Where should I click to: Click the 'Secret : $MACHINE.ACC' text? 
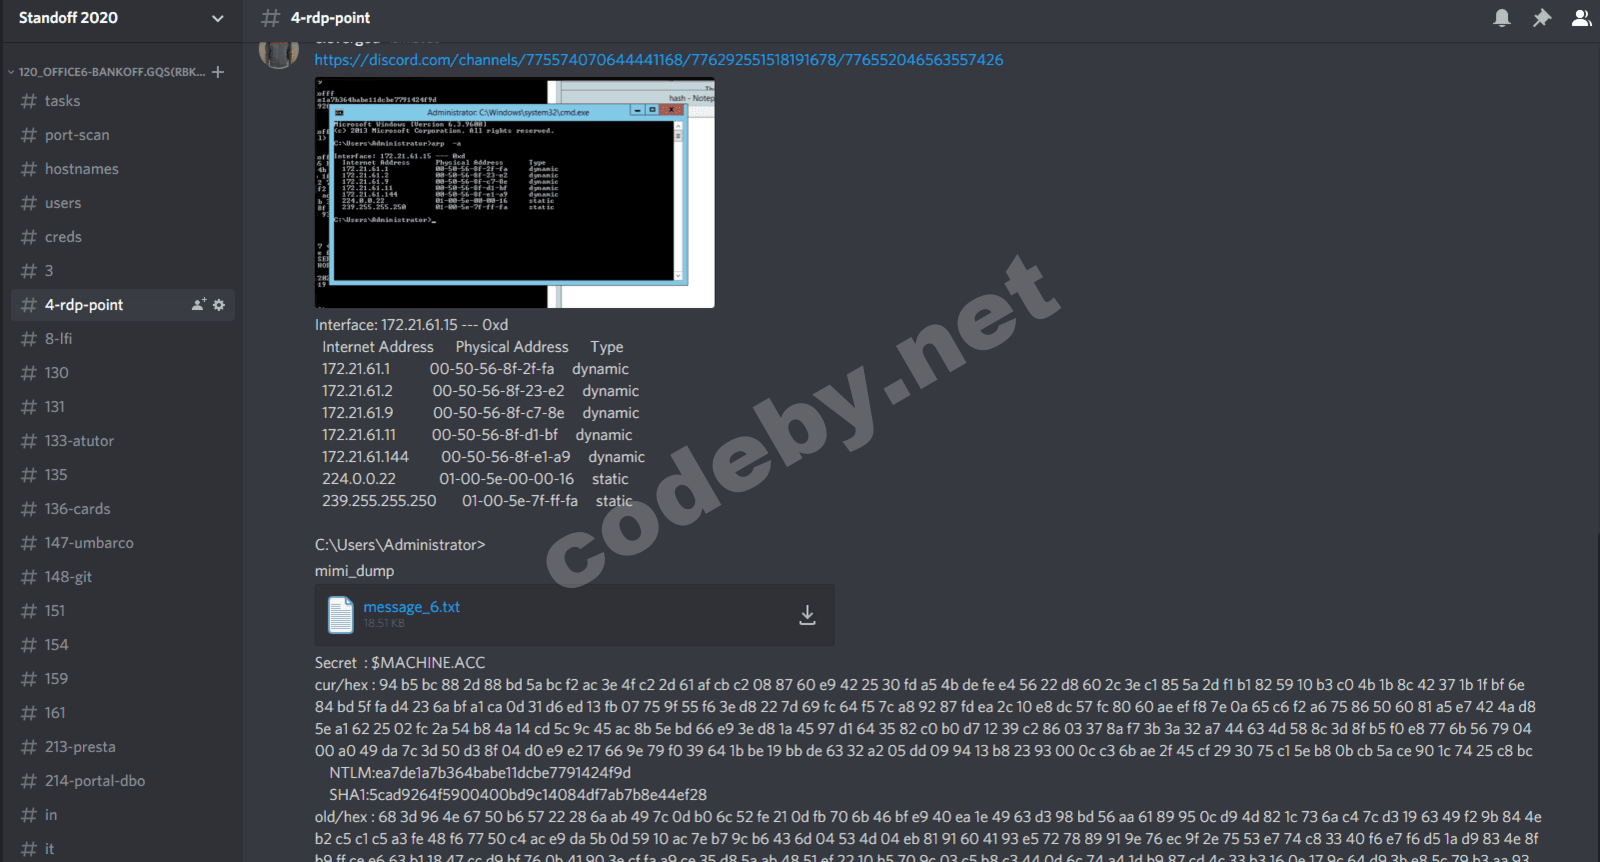400,663
